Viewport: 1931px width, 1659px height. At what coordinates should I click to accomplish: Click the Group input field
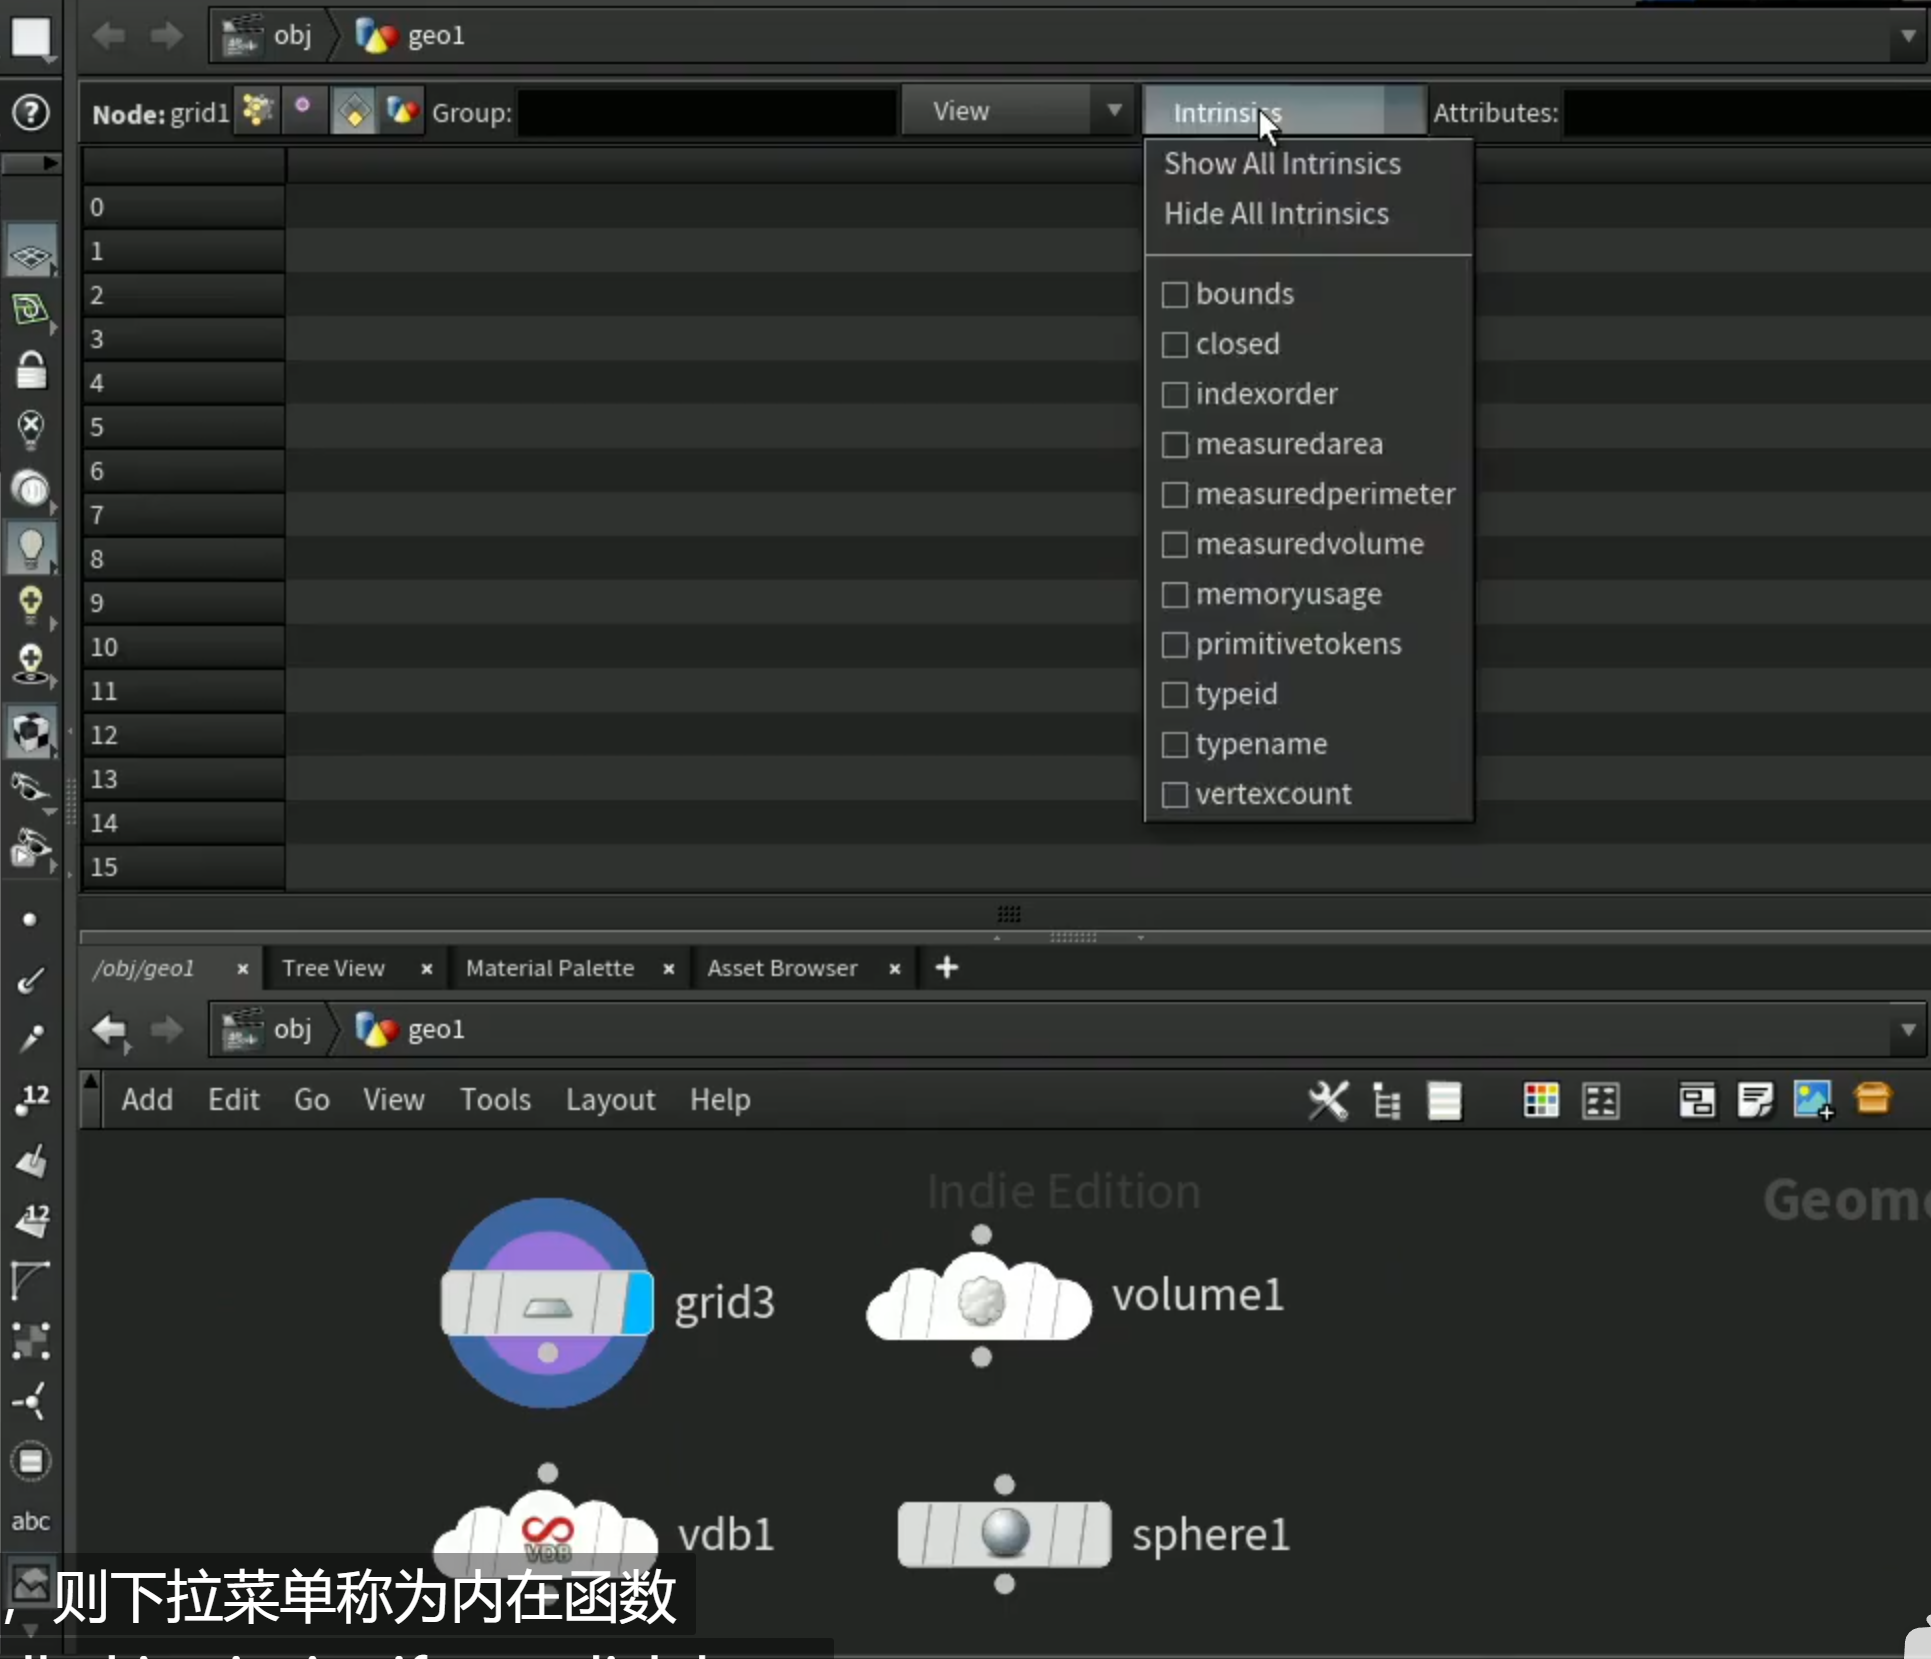click(x=707, y=112)
